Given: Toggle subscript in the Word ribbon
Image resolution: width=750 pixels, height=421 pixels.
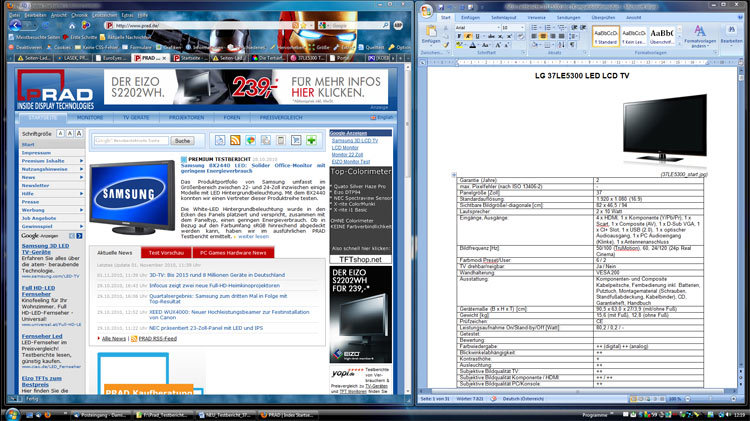Looking at the screenshot, I should coord(500,36).
